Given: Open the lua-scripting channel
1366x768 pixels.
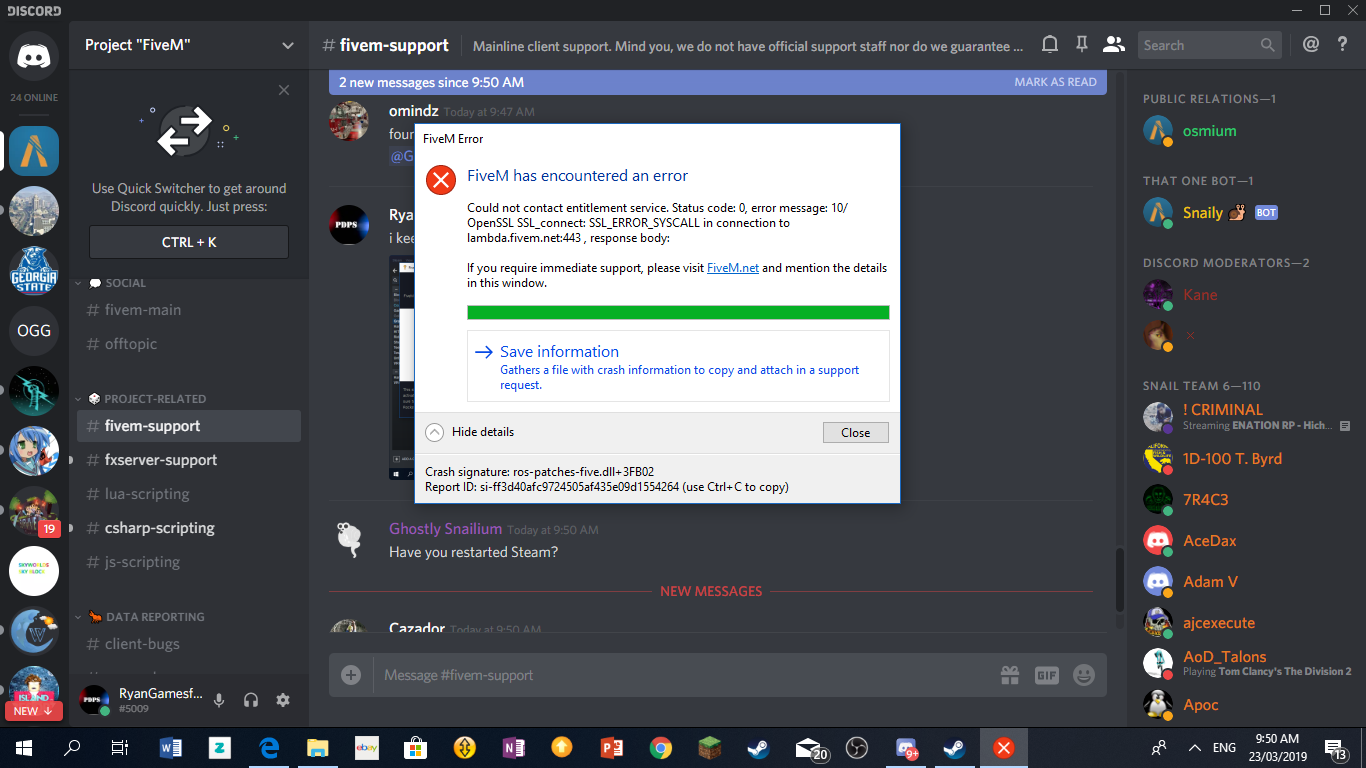Looking at the screenshot, I should click(189, 494).
